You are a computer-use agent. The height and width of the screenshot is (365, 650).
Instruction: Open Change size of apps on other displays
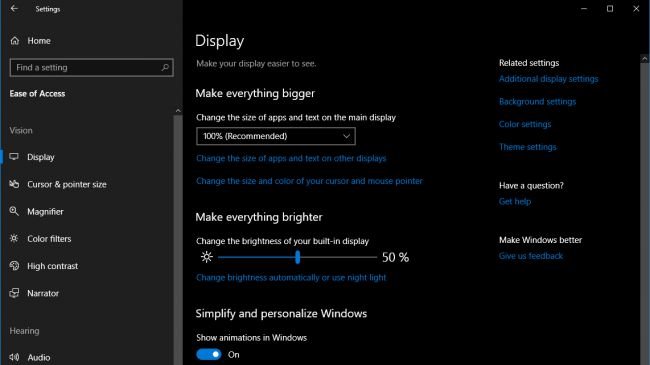(291, 158)
